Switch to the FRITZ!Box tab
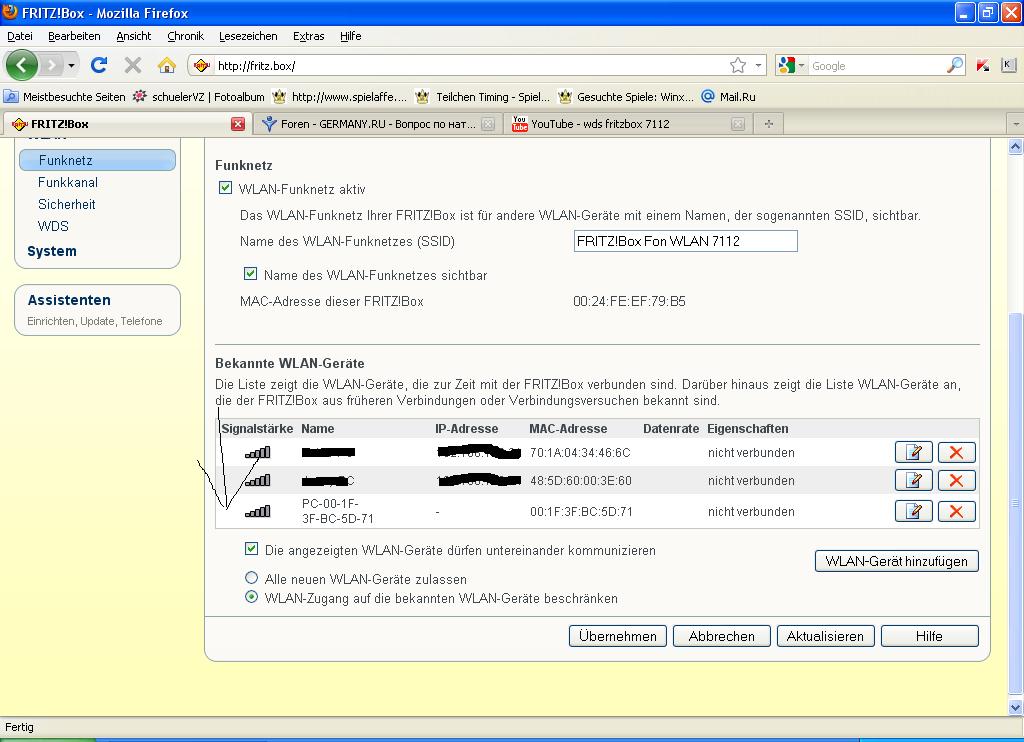1024x742 pixels. [x=126, y=123]
